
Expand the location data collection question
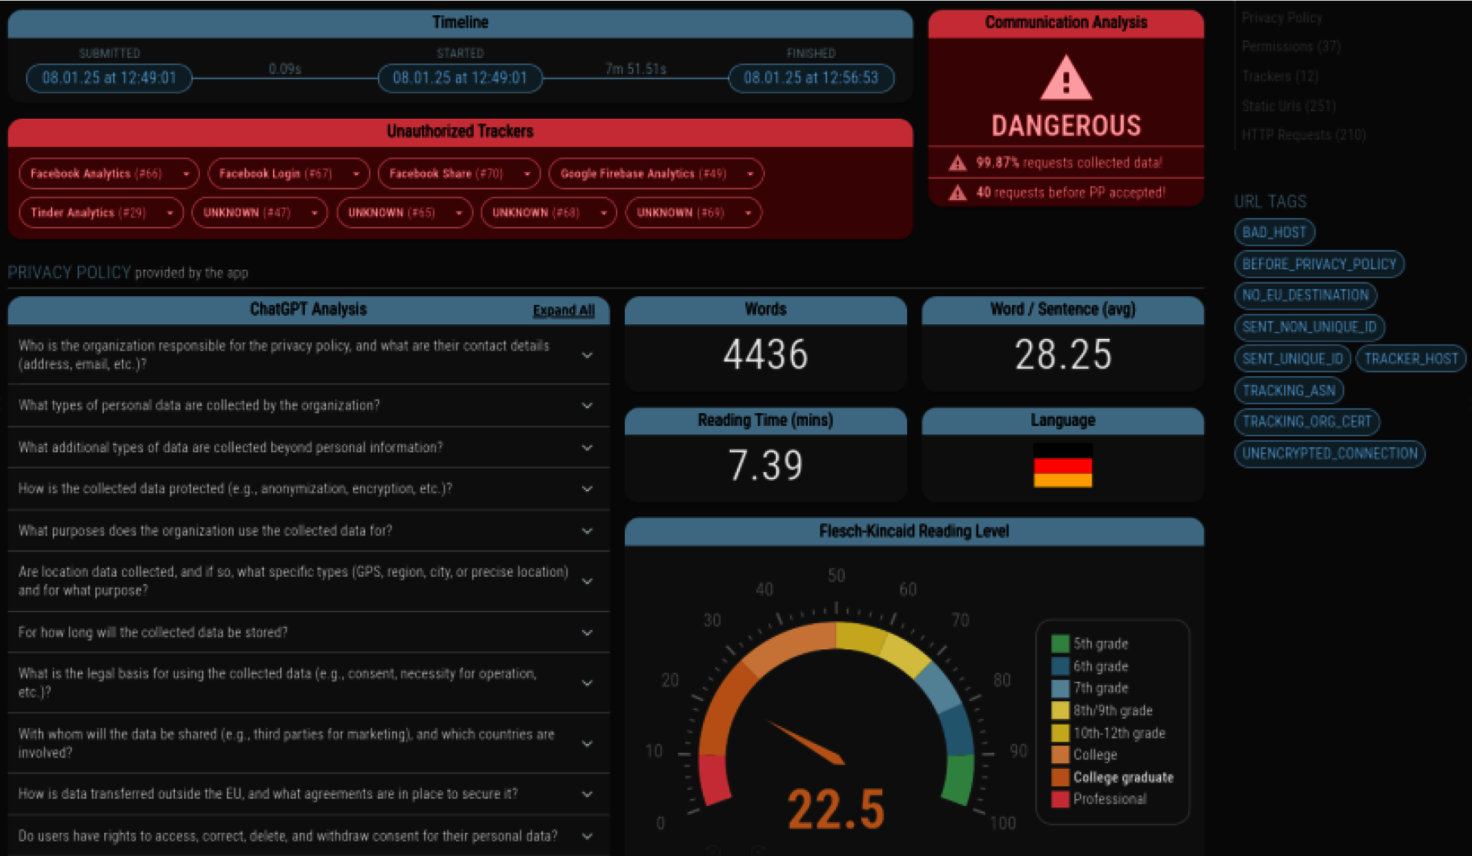click(x=587, y=581)
